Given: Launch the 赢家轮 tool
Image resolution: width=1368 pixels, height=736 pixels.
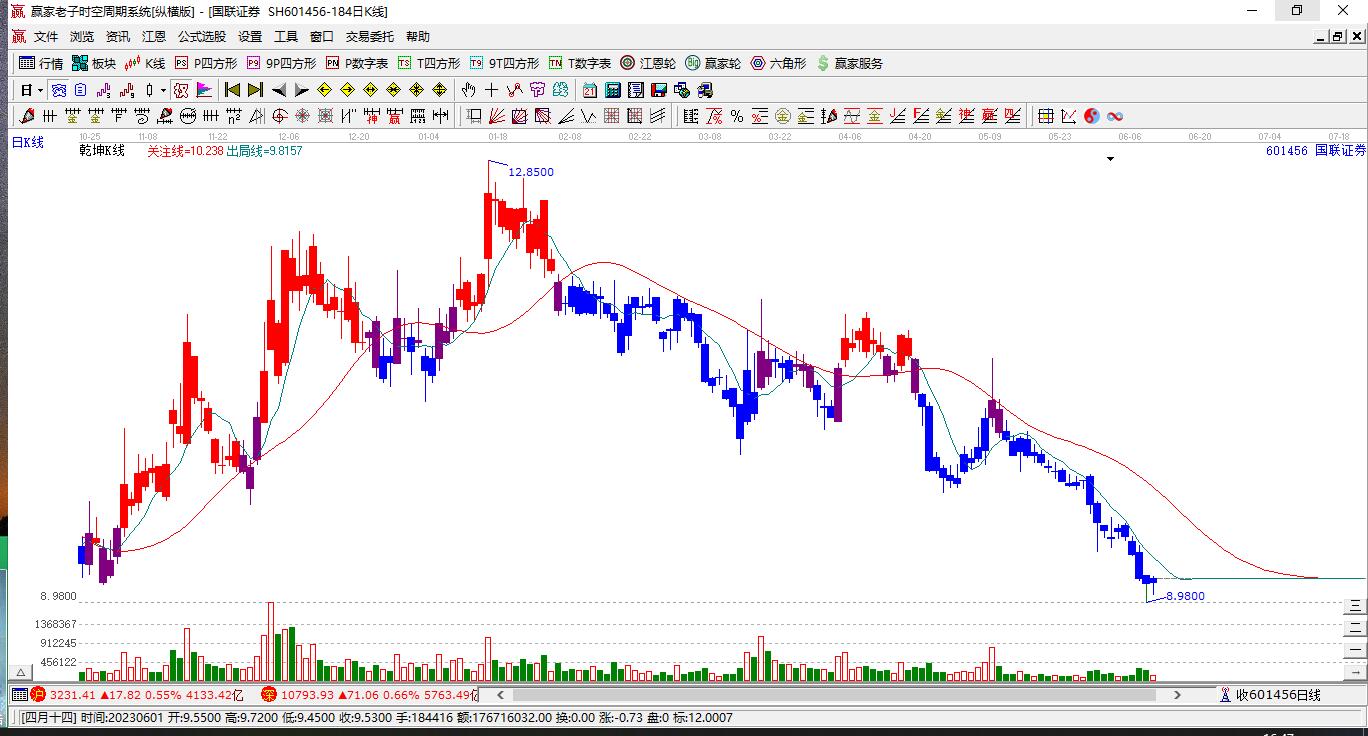Looking at the screenshot, I should tap(714, 63).
